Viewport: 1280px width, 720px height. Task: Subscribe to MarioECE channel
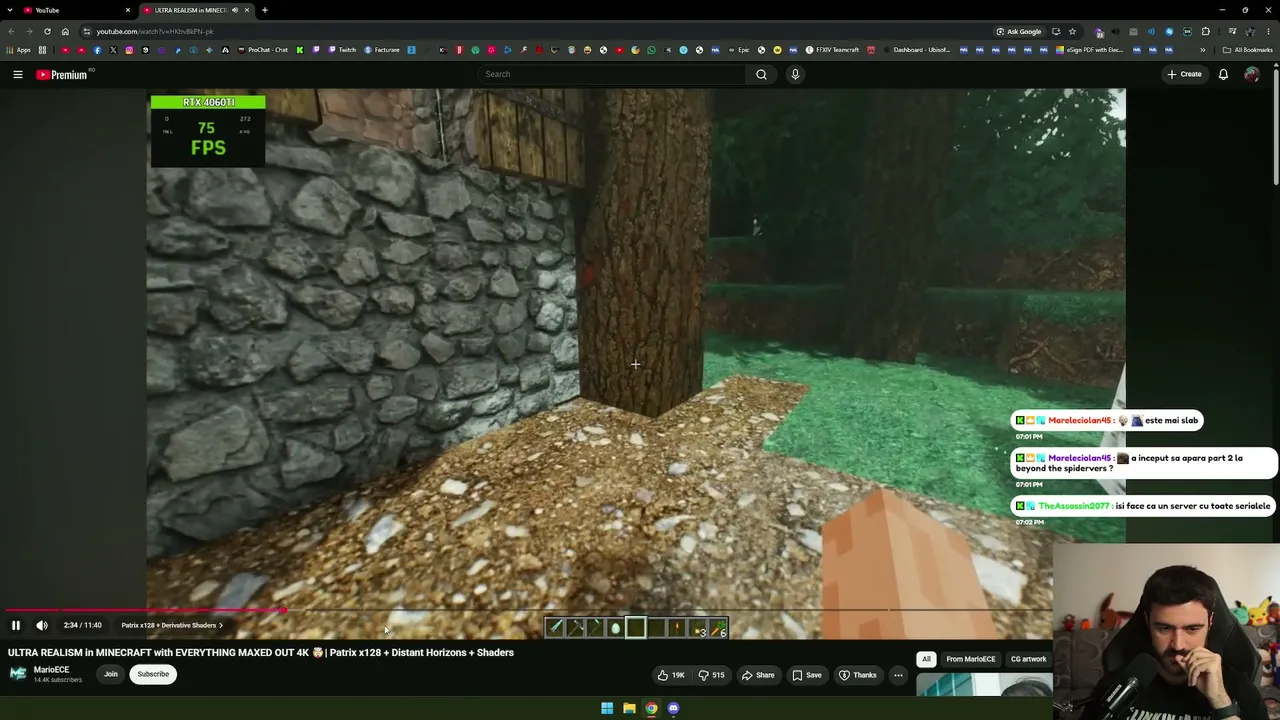click(x=153, y=674)
